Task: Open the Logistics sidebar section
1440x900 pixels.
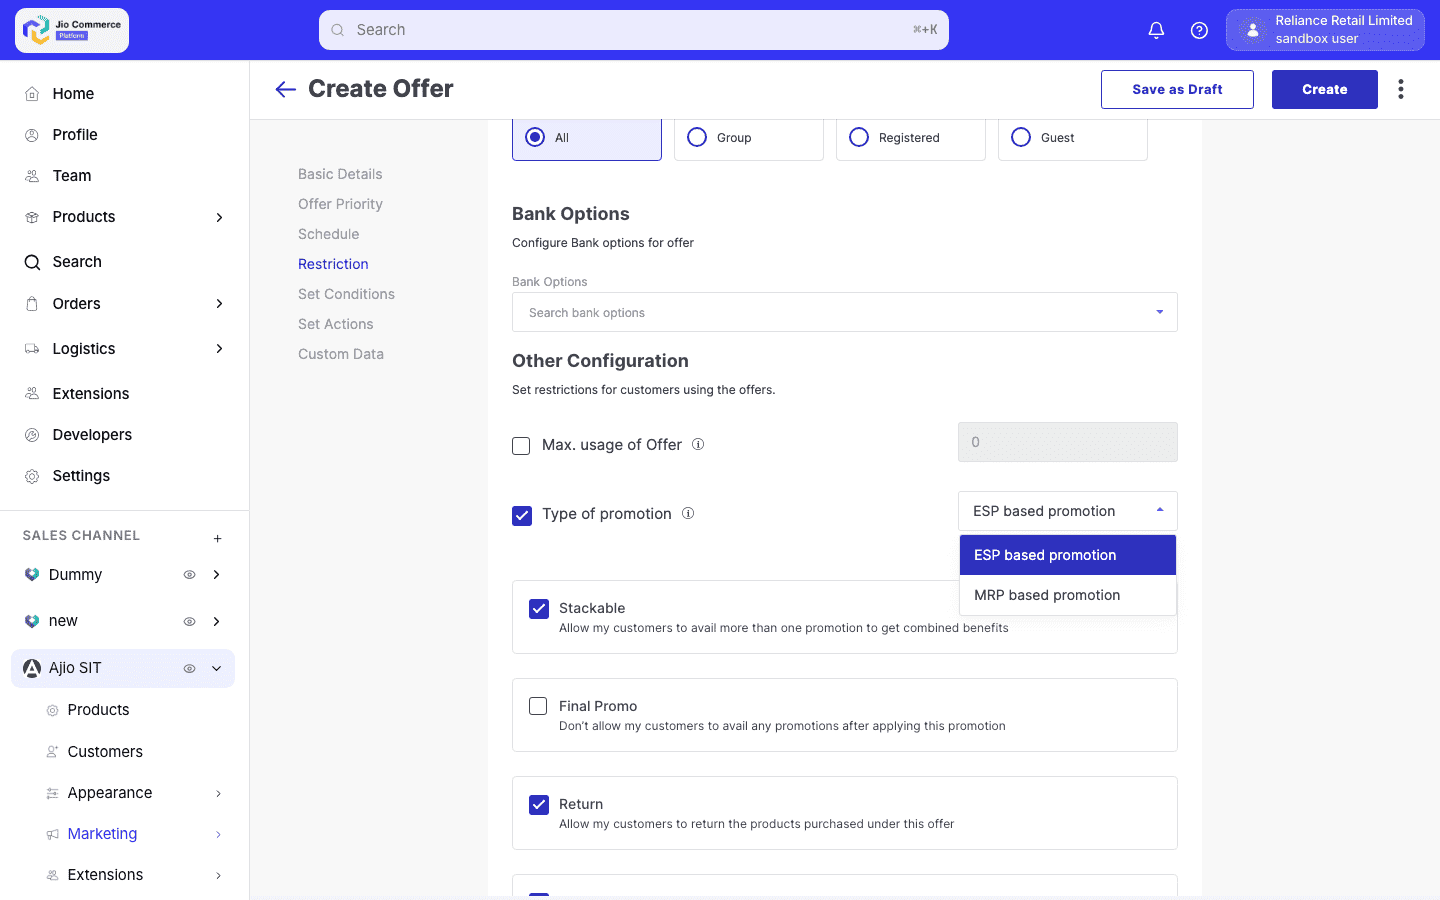Action: point(84,348)
